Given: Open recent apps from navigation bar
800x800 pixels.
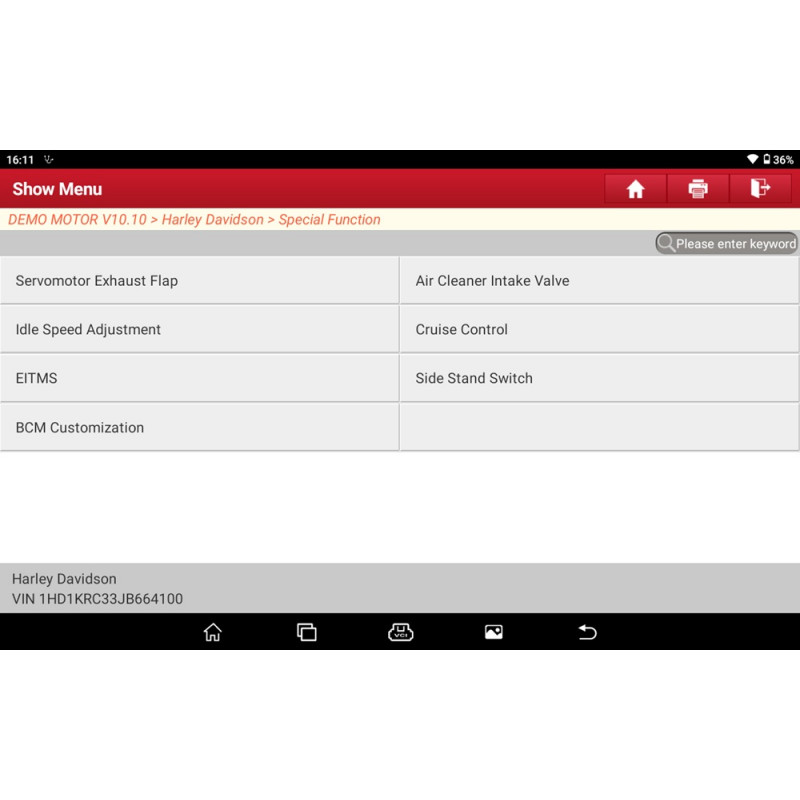Looking at the screenshot, I should coord(306,632).
